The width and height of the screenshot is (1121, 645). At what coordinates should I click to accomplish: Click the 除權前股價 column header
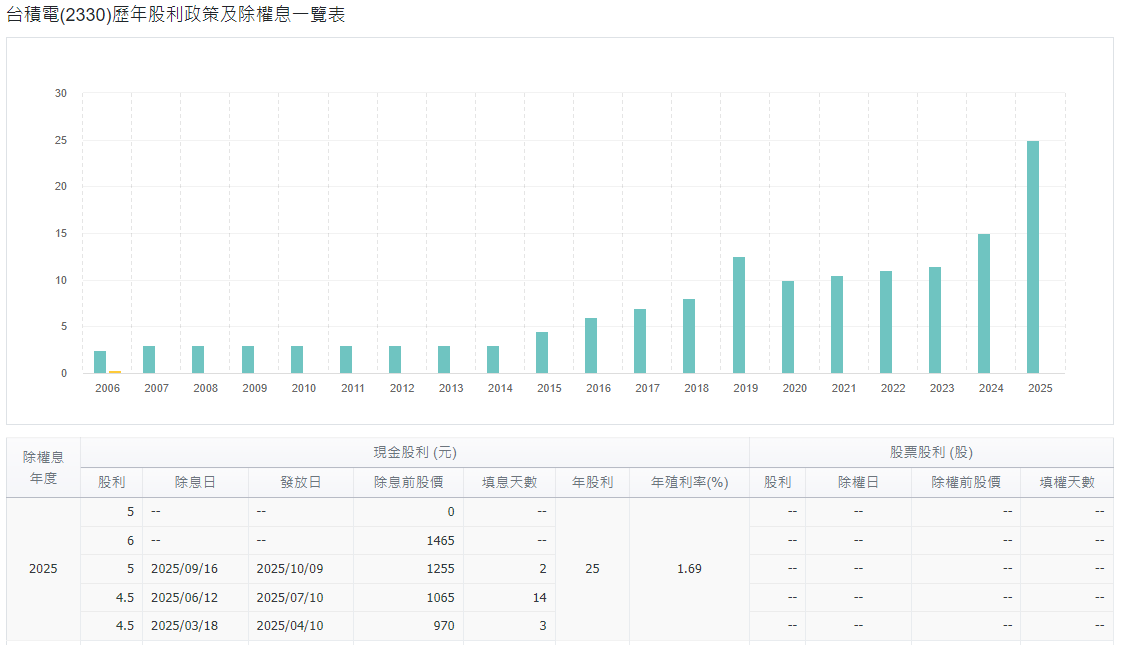point(965,482)
